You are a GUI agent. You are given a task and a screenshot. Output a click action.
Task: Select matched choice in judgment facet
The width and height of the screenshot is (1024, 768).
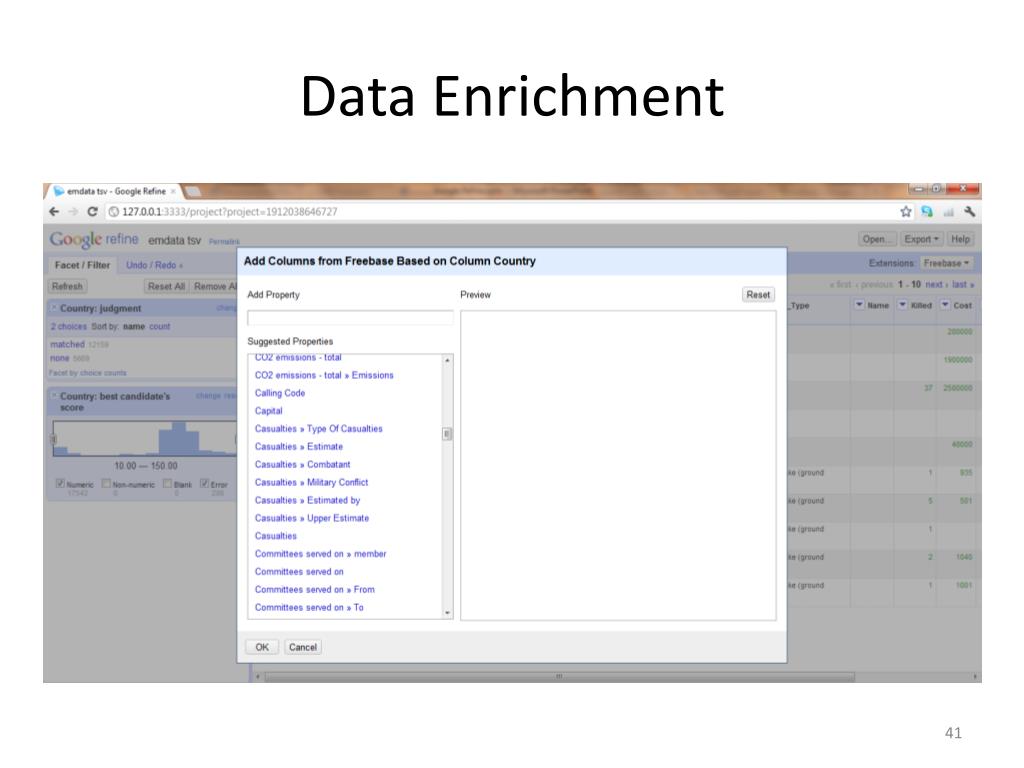68,344
